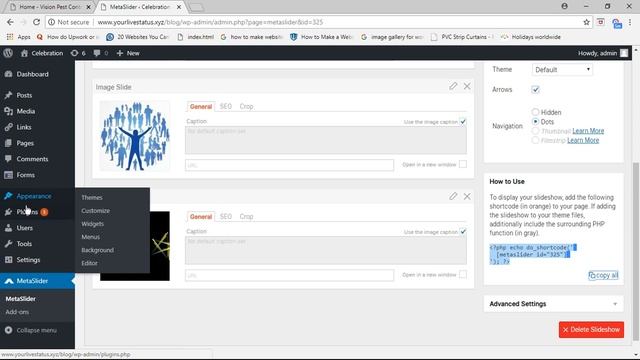Enable open in new window, first slide
The width and height of the screenshot is (640, 360).
coord(463,164)
